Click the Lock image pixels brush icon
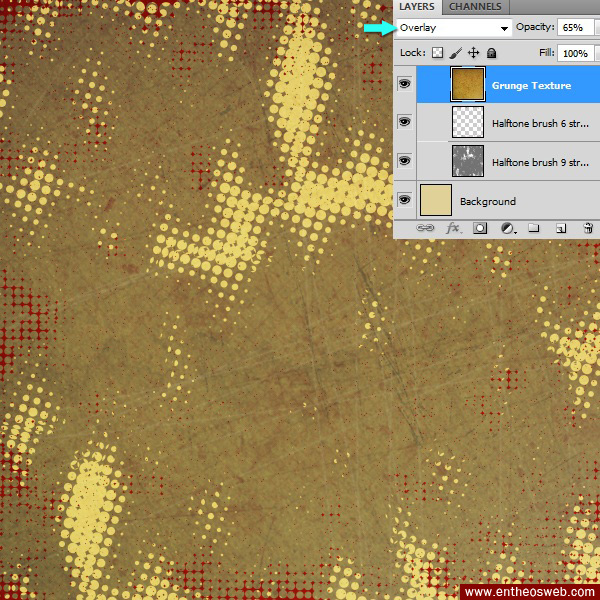The width and height of the screenshot is (600, 600). click(456, 53)
